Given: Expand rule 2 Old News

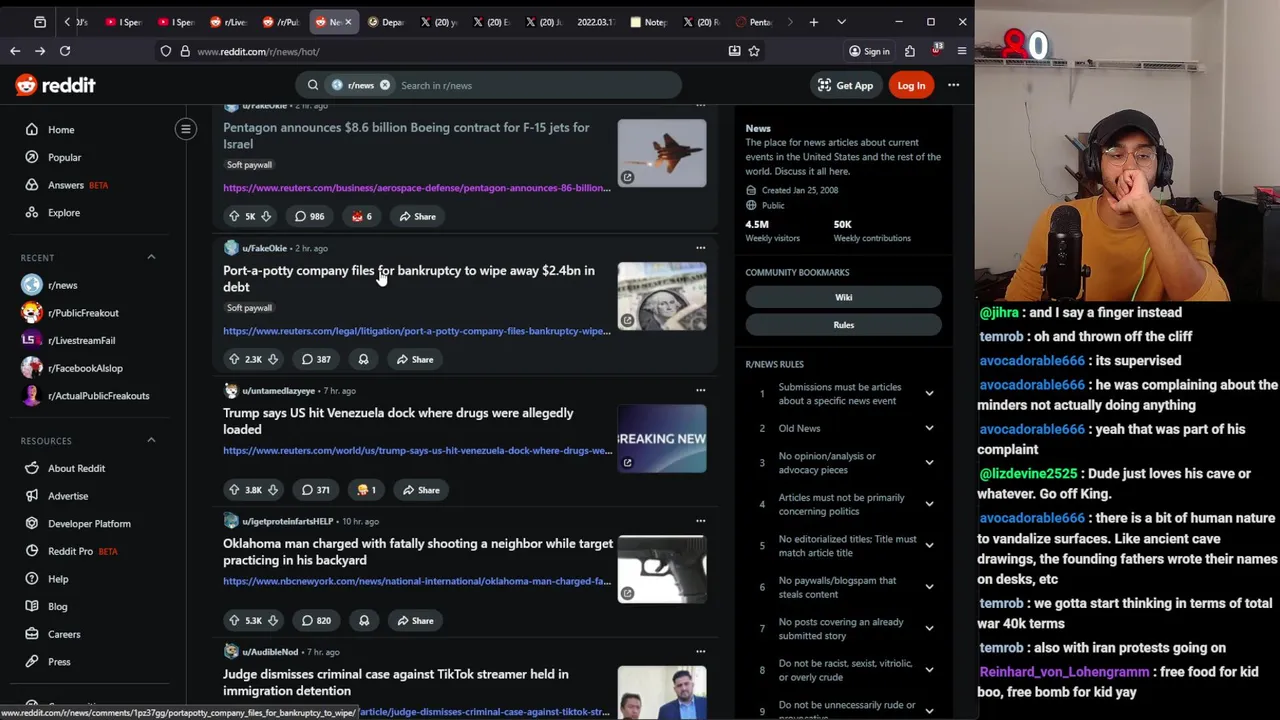Looking at the screenshot, I should [929, 428].
